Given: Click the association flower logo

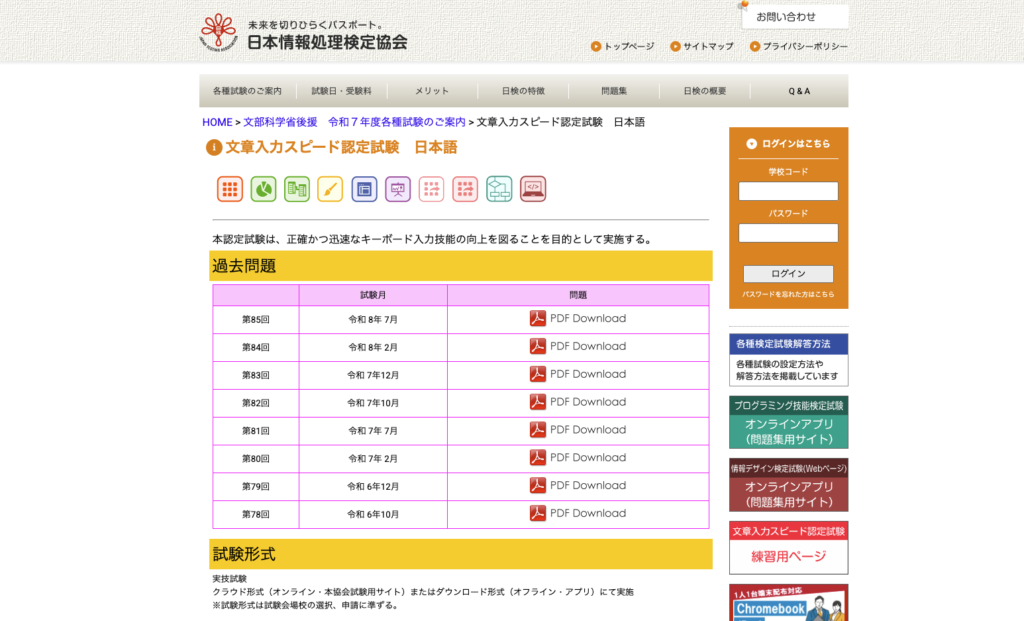Looking at the screenshot, I should pyautogui.click(x=218, y=32).
